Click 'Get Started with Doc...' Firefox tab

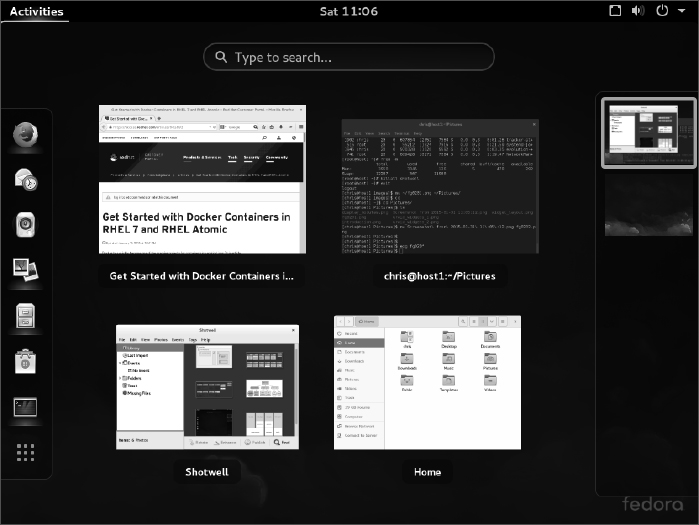[x=129, y=119]
